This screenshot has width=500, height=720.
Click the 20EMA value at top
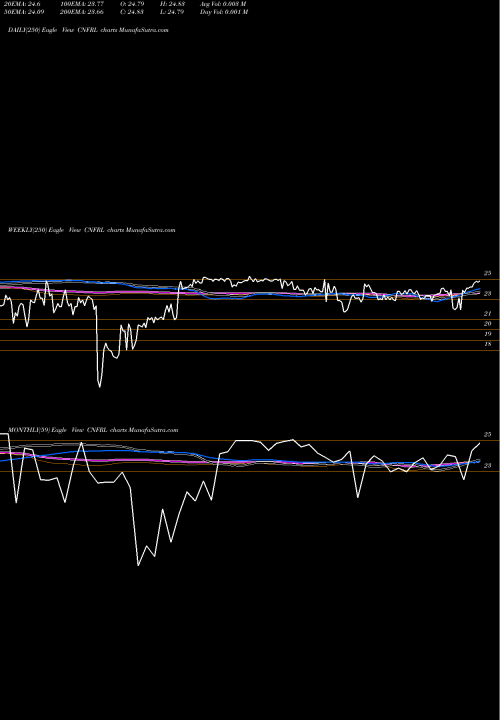24,4
